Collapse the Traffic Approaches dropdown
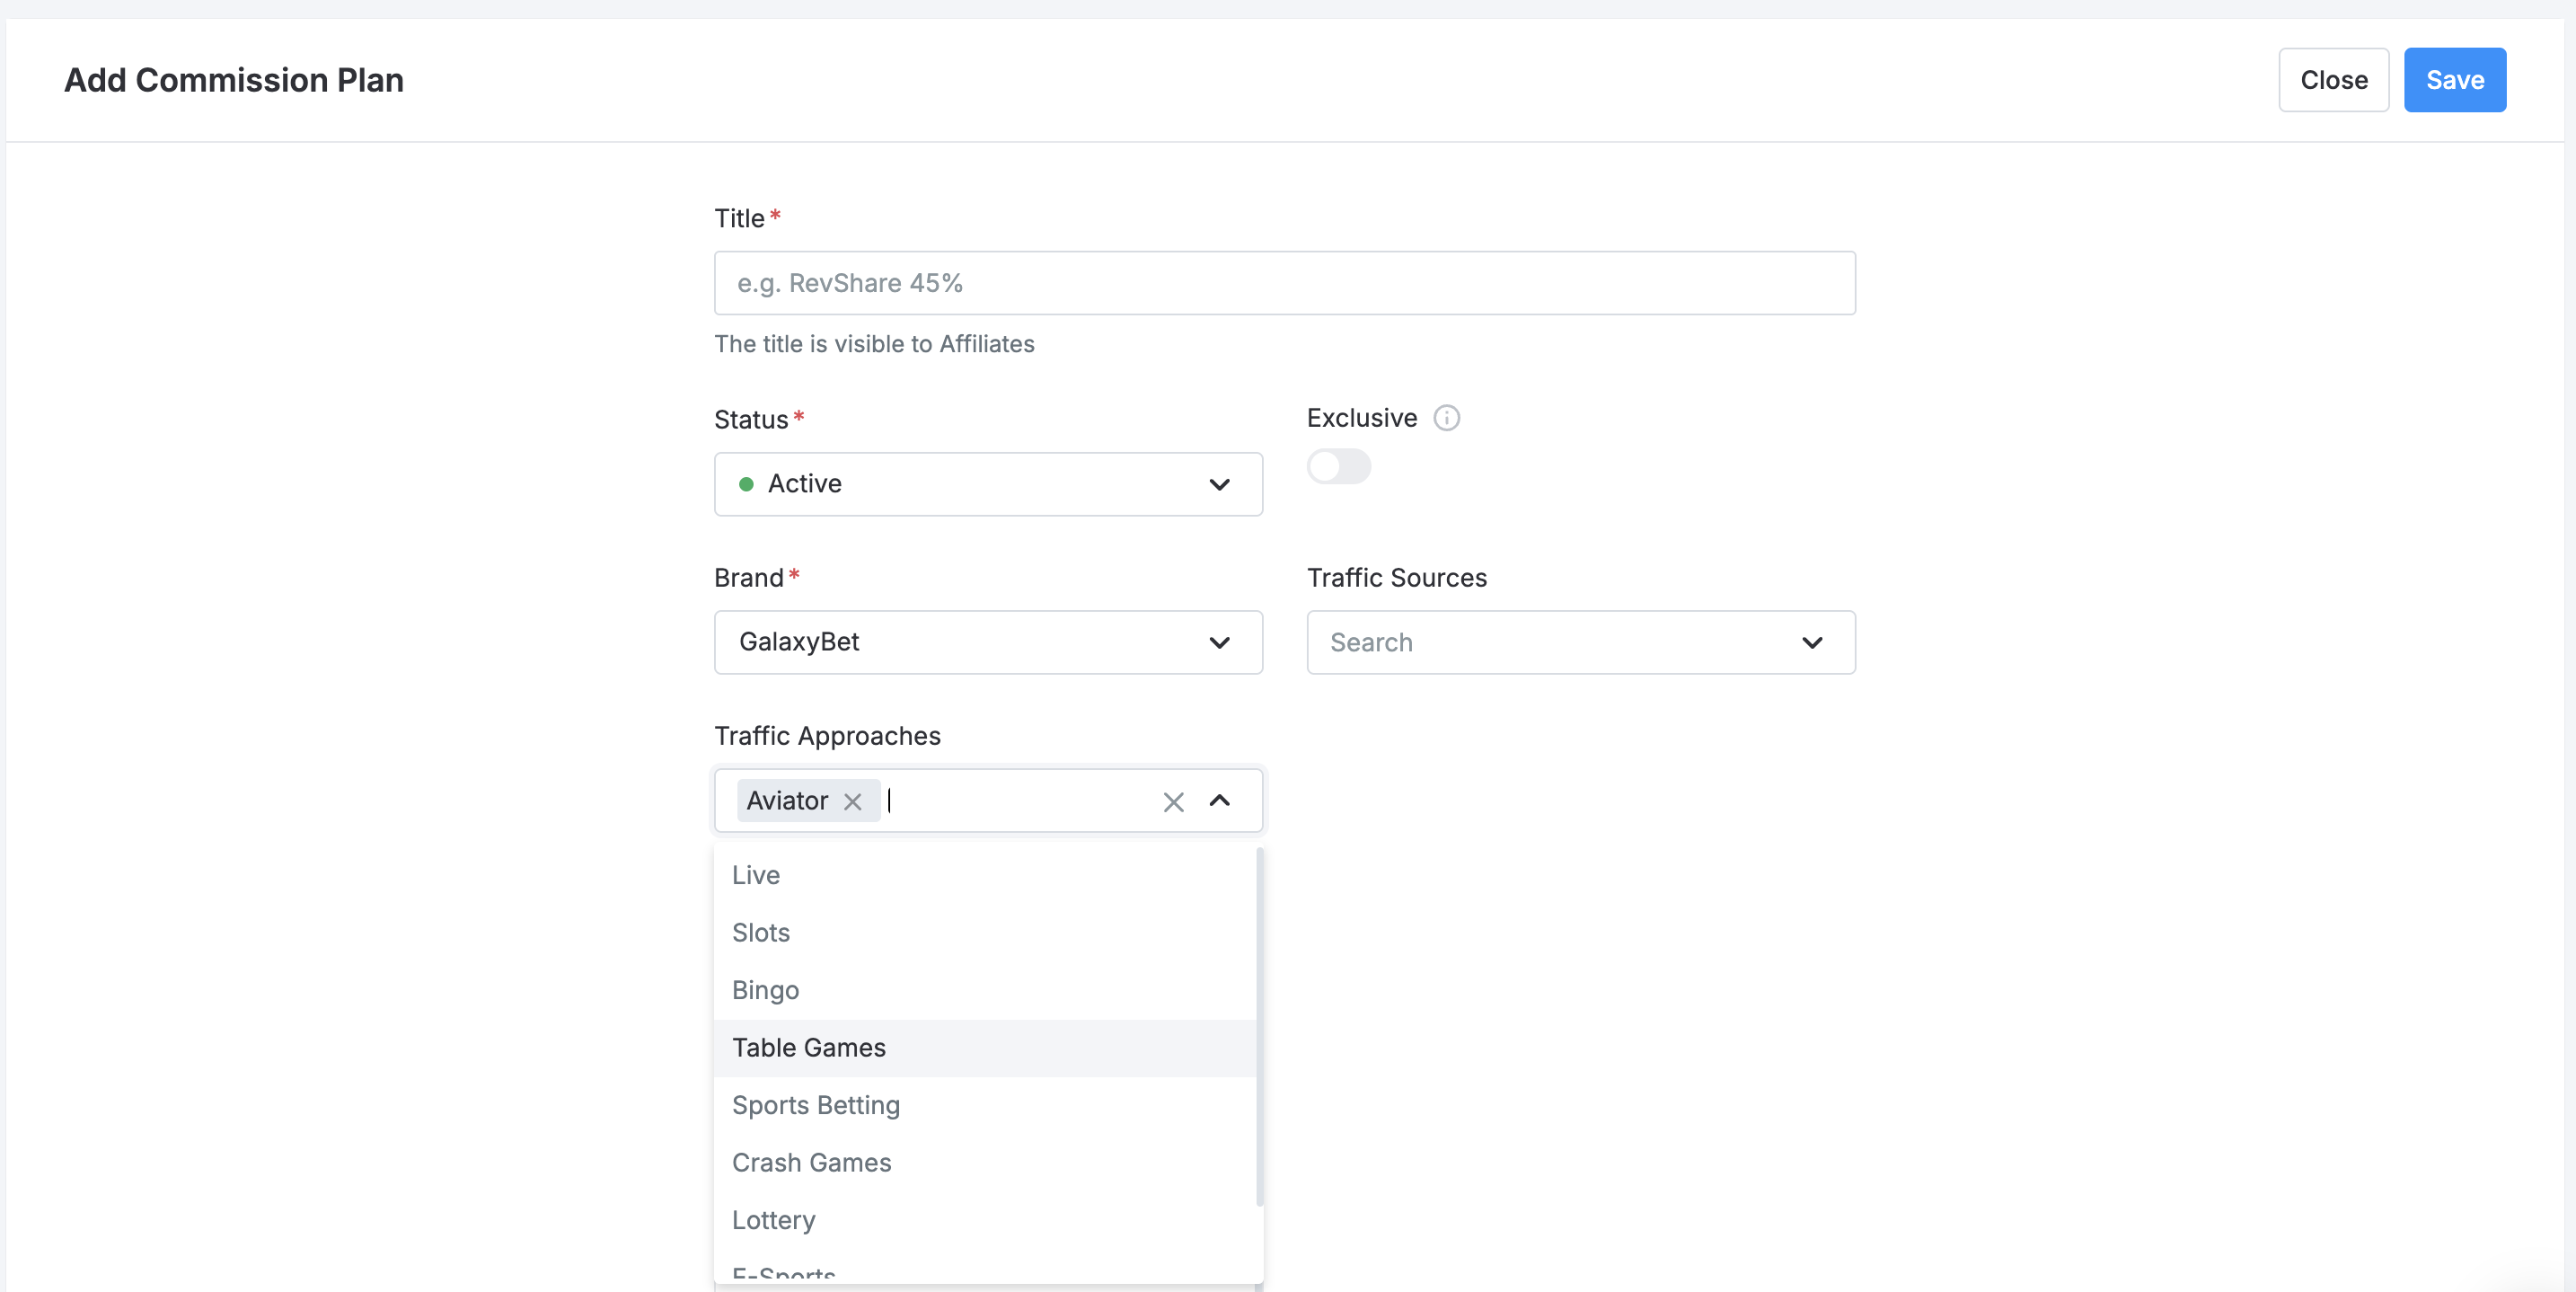Viewport: 2576px width, 1292px height. pos(1219,801)
